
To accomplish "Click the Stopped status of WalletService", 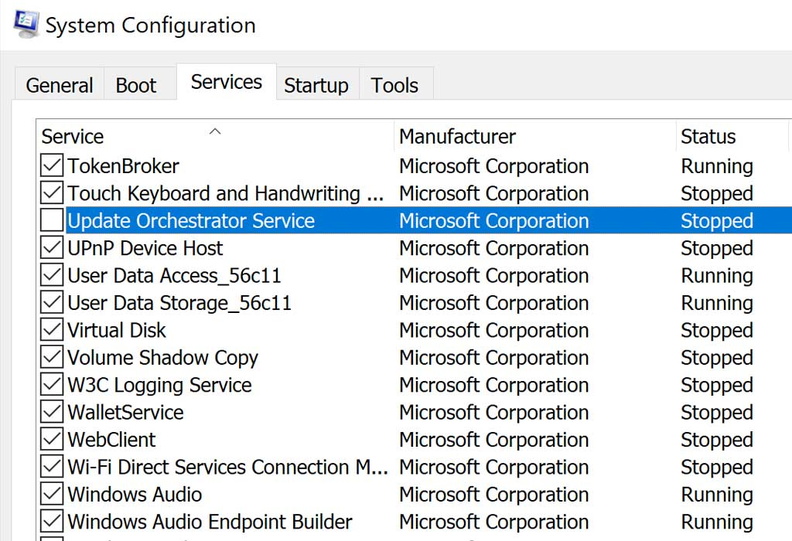I will point(717,412).
